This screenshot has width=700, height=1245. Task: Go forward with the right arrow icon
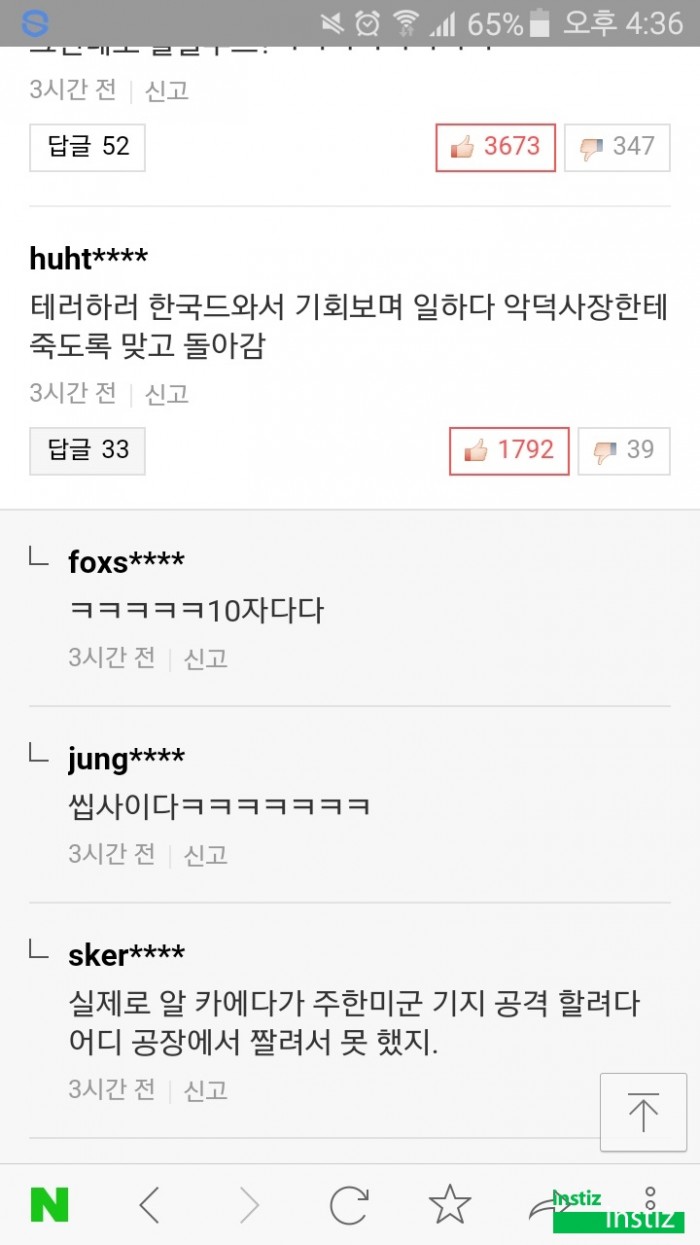click(x=248, y=1204)
